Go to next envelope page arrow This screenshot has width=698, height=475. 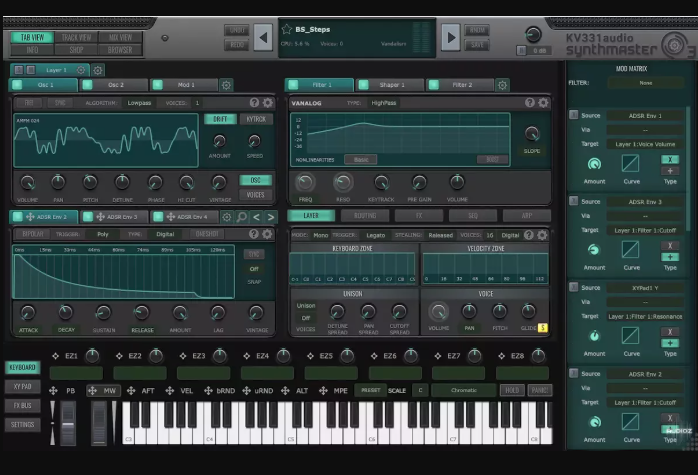(x=271, y=217)
